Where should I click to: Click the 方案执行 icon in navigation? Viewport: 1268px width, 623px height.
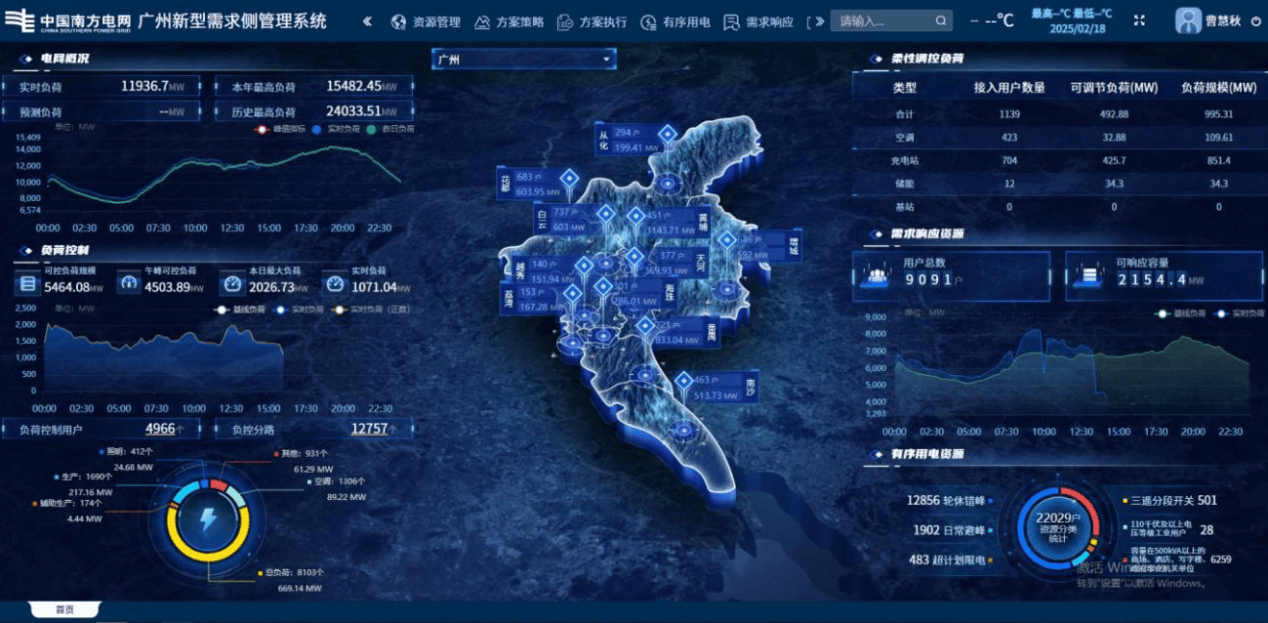tap(565, 22)
